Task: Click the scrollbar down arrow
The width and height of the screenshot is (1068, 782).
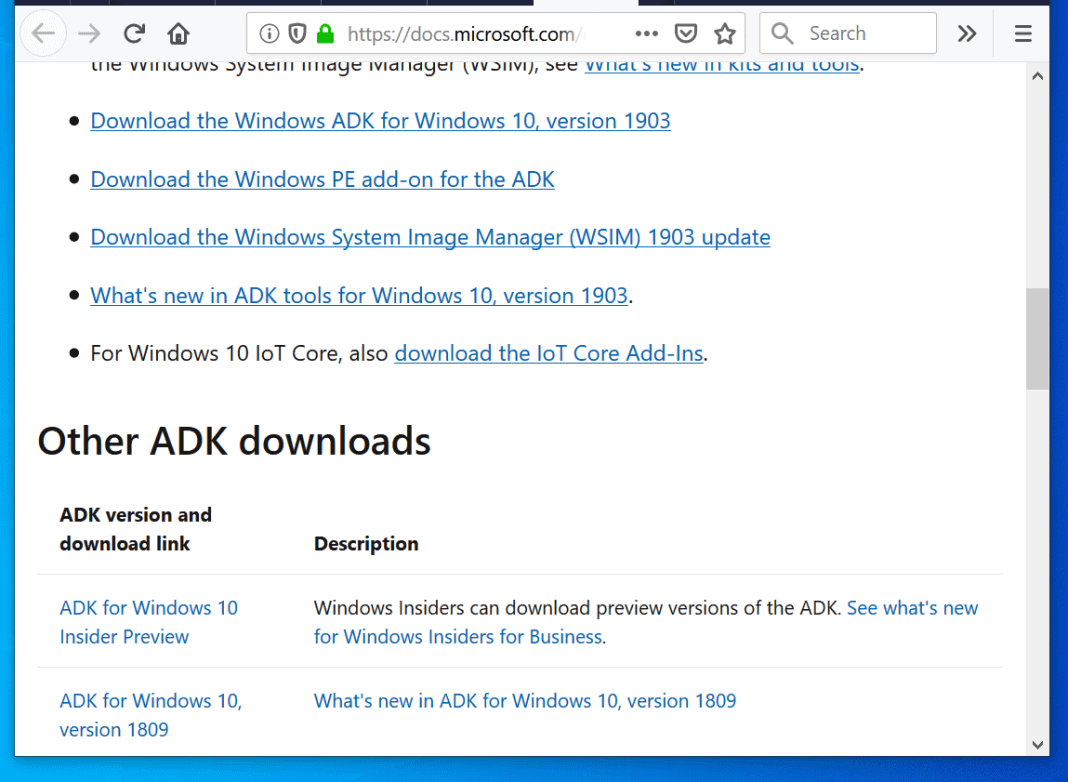Action: (x=1038, y=744)
